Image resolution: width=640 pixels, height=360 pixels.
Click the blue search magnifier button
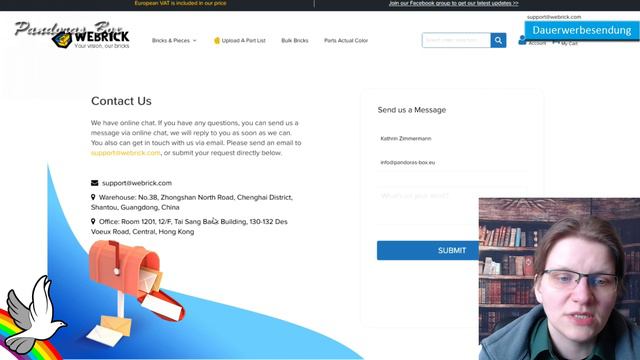(x=498, y=40)
